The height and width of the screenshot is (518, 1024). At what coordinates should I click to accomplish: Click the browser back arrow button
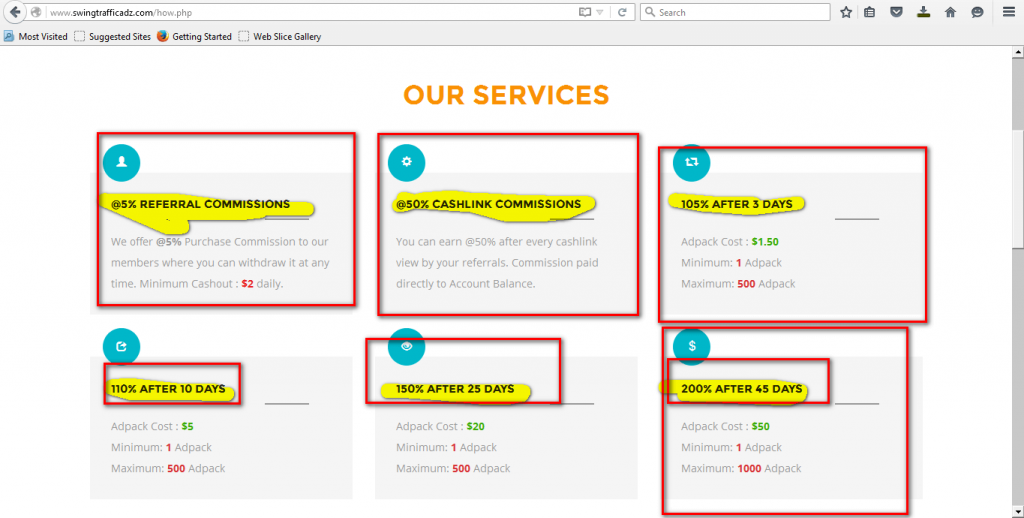tap(15, 12)
